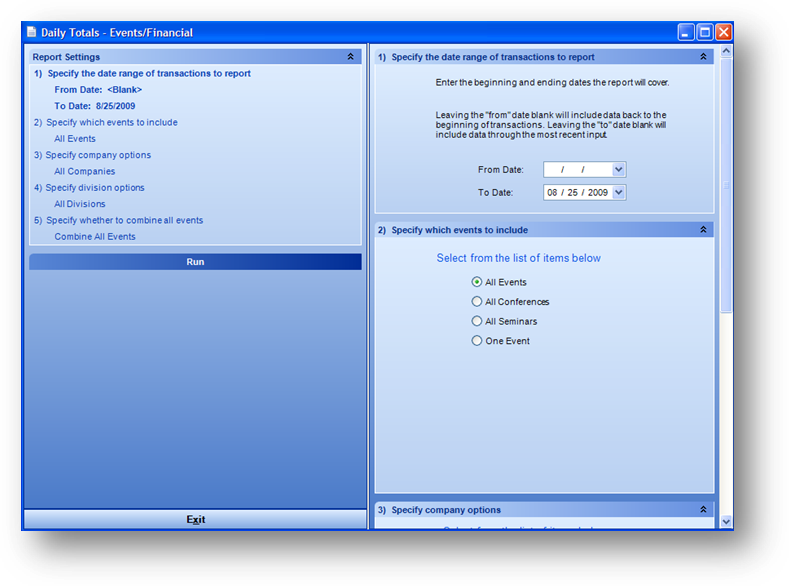Collapse the date range section chevron
Viewport: 789px width, 586px height.
coord(703,57)
